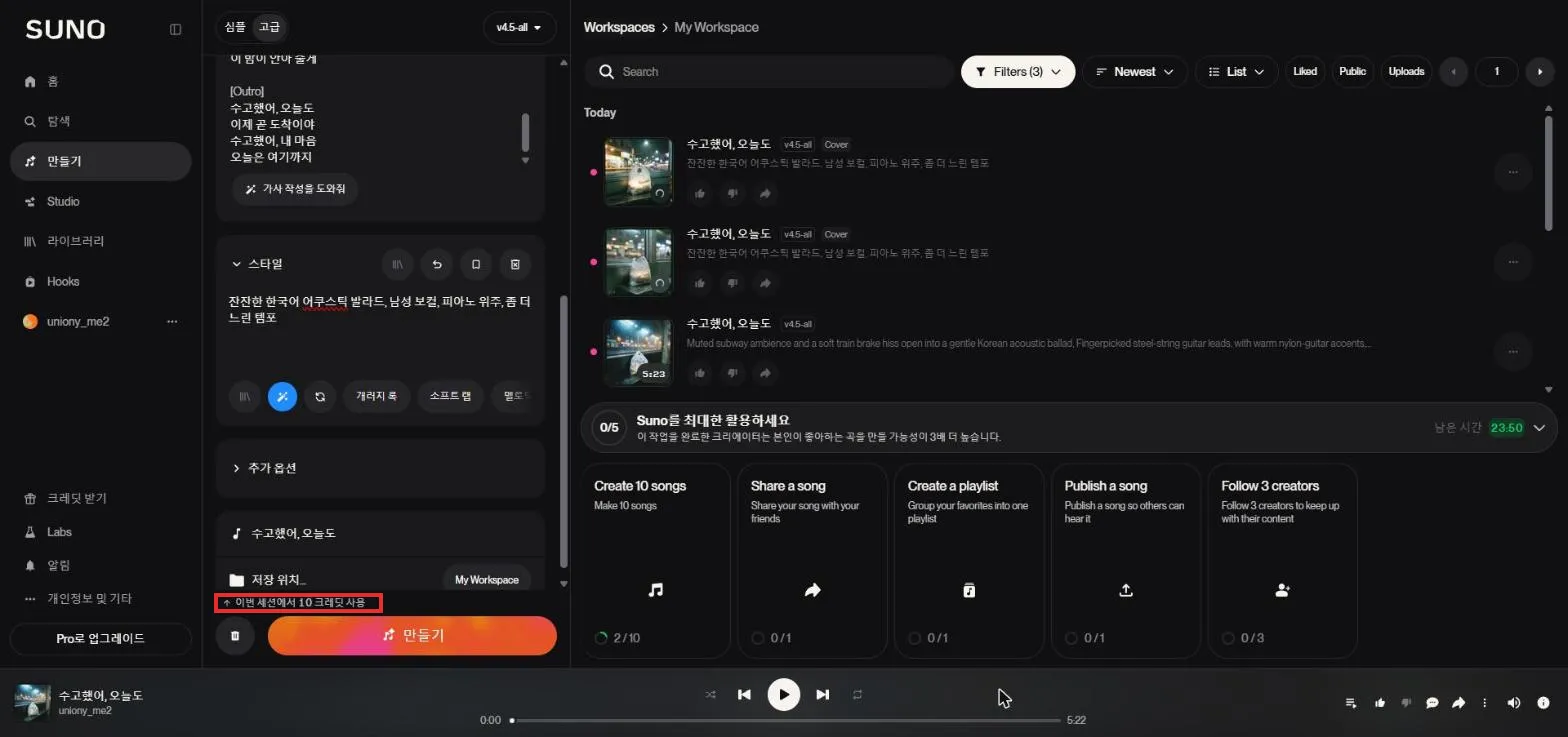Like the currently playing song in player bar
Image resolution: width=1568 pixels, height=737 pixels.
(1380, 703)
